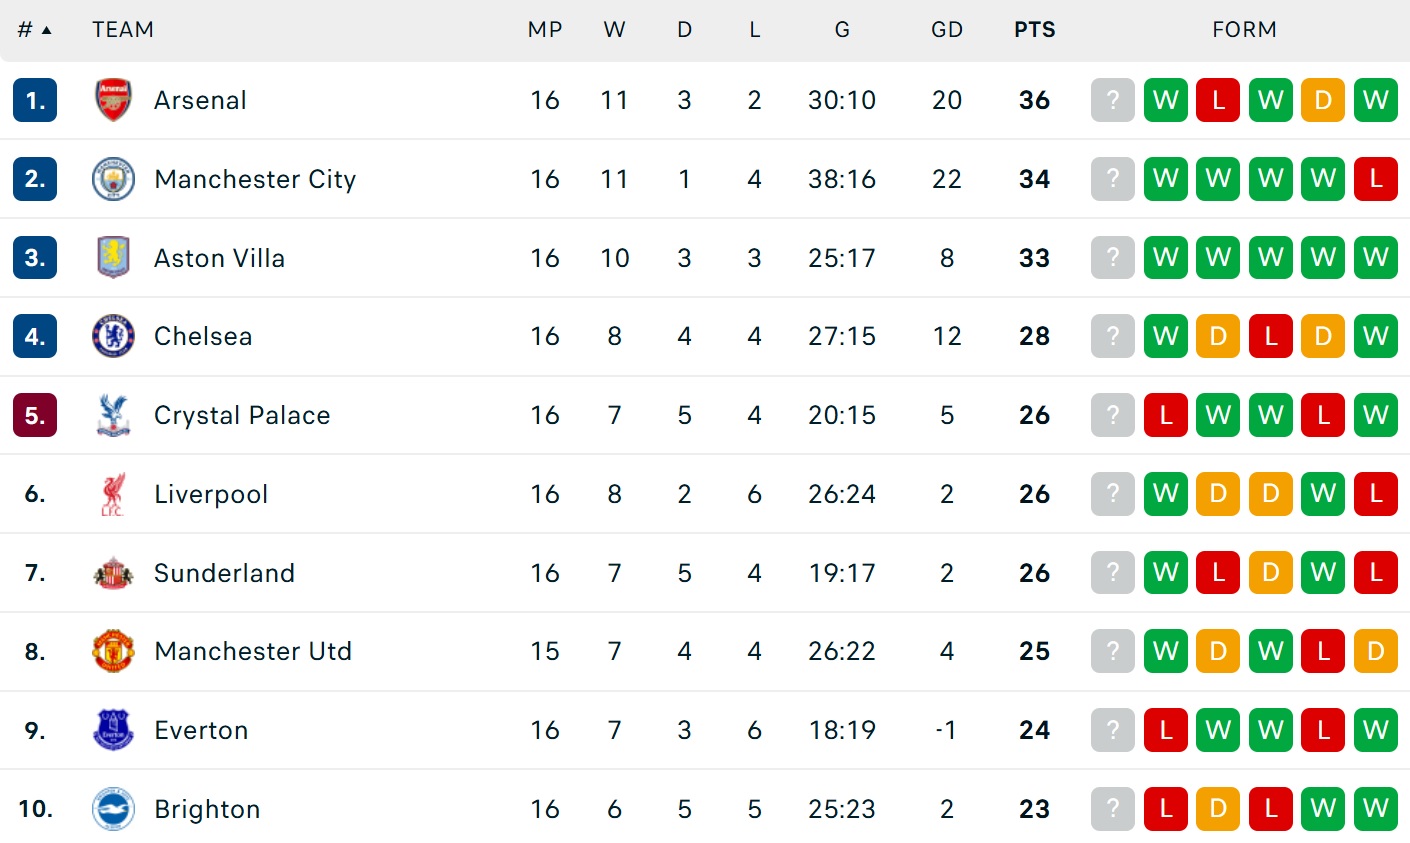Click the Liverpool club crest icon

click(x=113, y=494)
